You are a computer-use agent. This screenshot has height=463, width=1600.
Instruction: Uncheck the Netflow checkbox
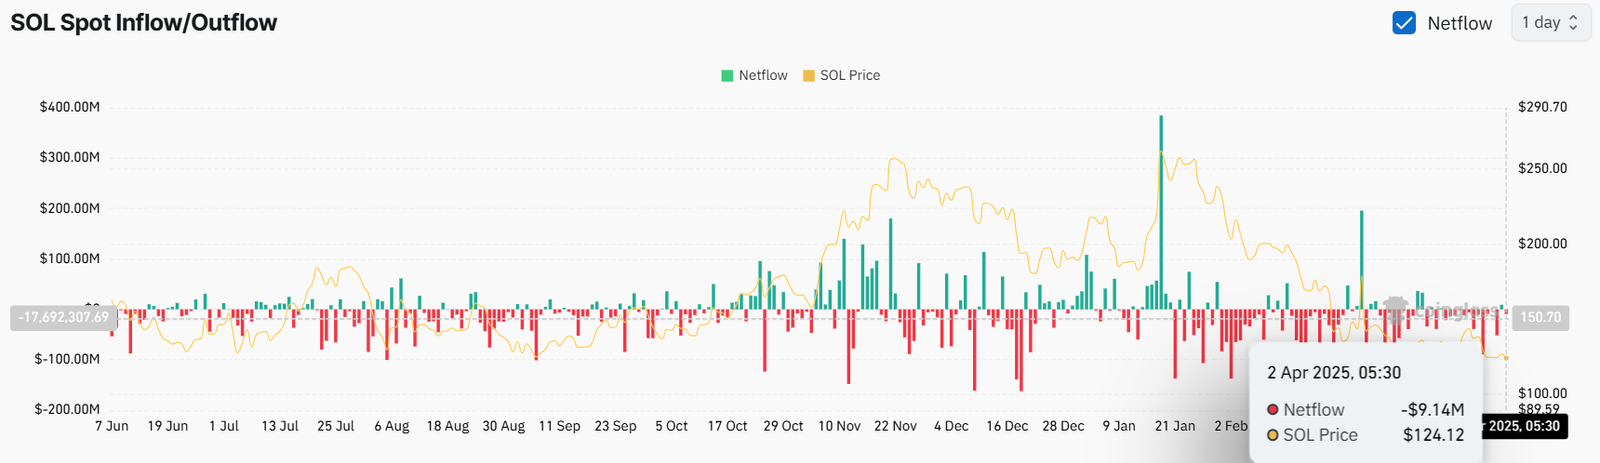pos(1404,23)
